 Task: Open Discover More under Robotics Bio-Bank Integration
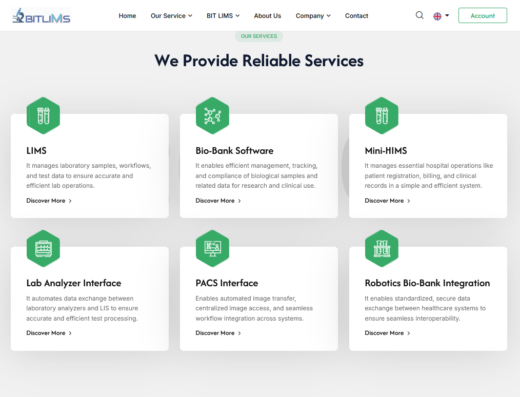384,333
